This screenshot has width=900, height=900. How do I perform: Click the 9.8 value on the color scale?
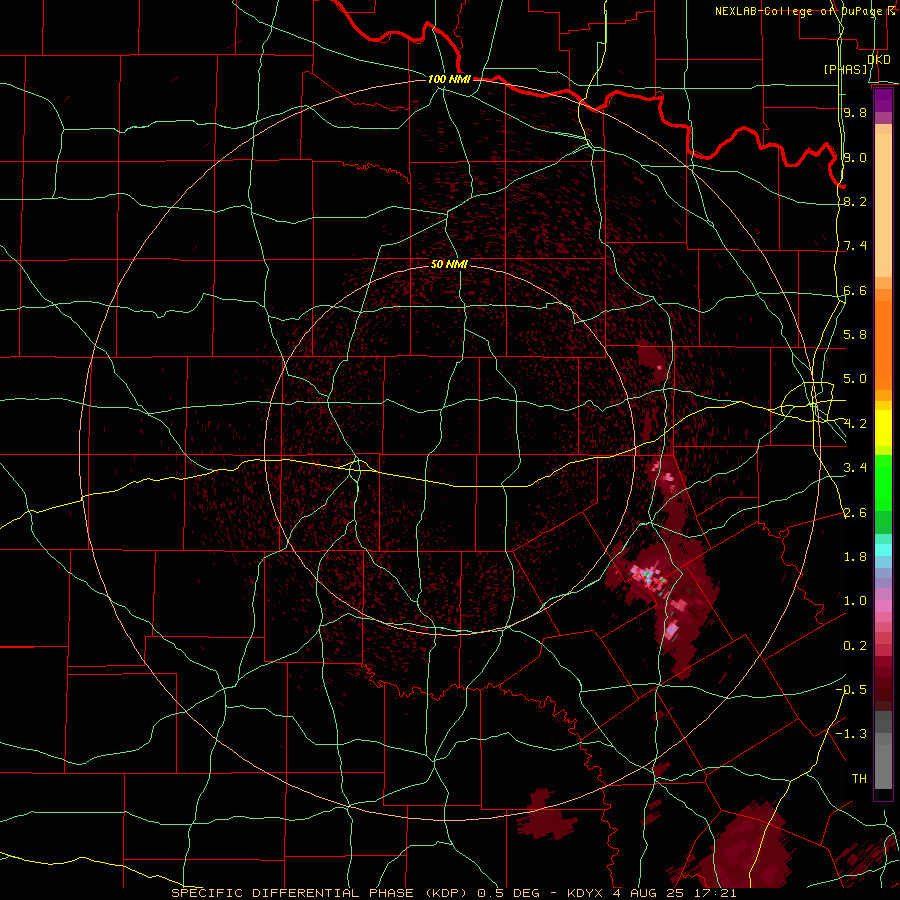(855, 113)
